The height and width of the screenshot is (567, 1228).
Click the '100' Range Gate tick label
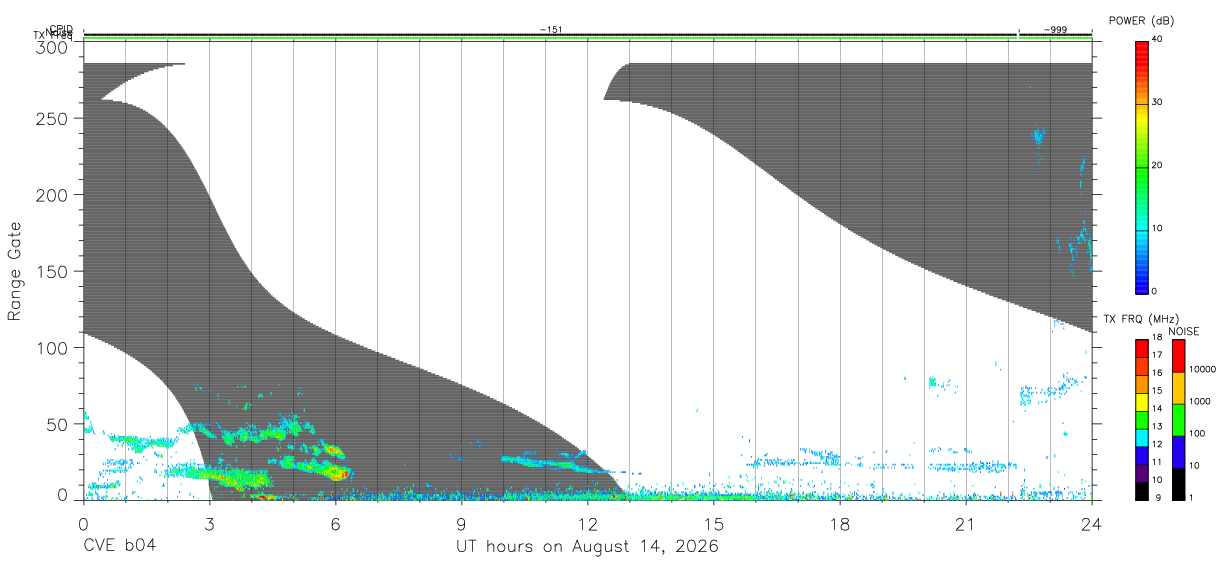coord(53,347)
